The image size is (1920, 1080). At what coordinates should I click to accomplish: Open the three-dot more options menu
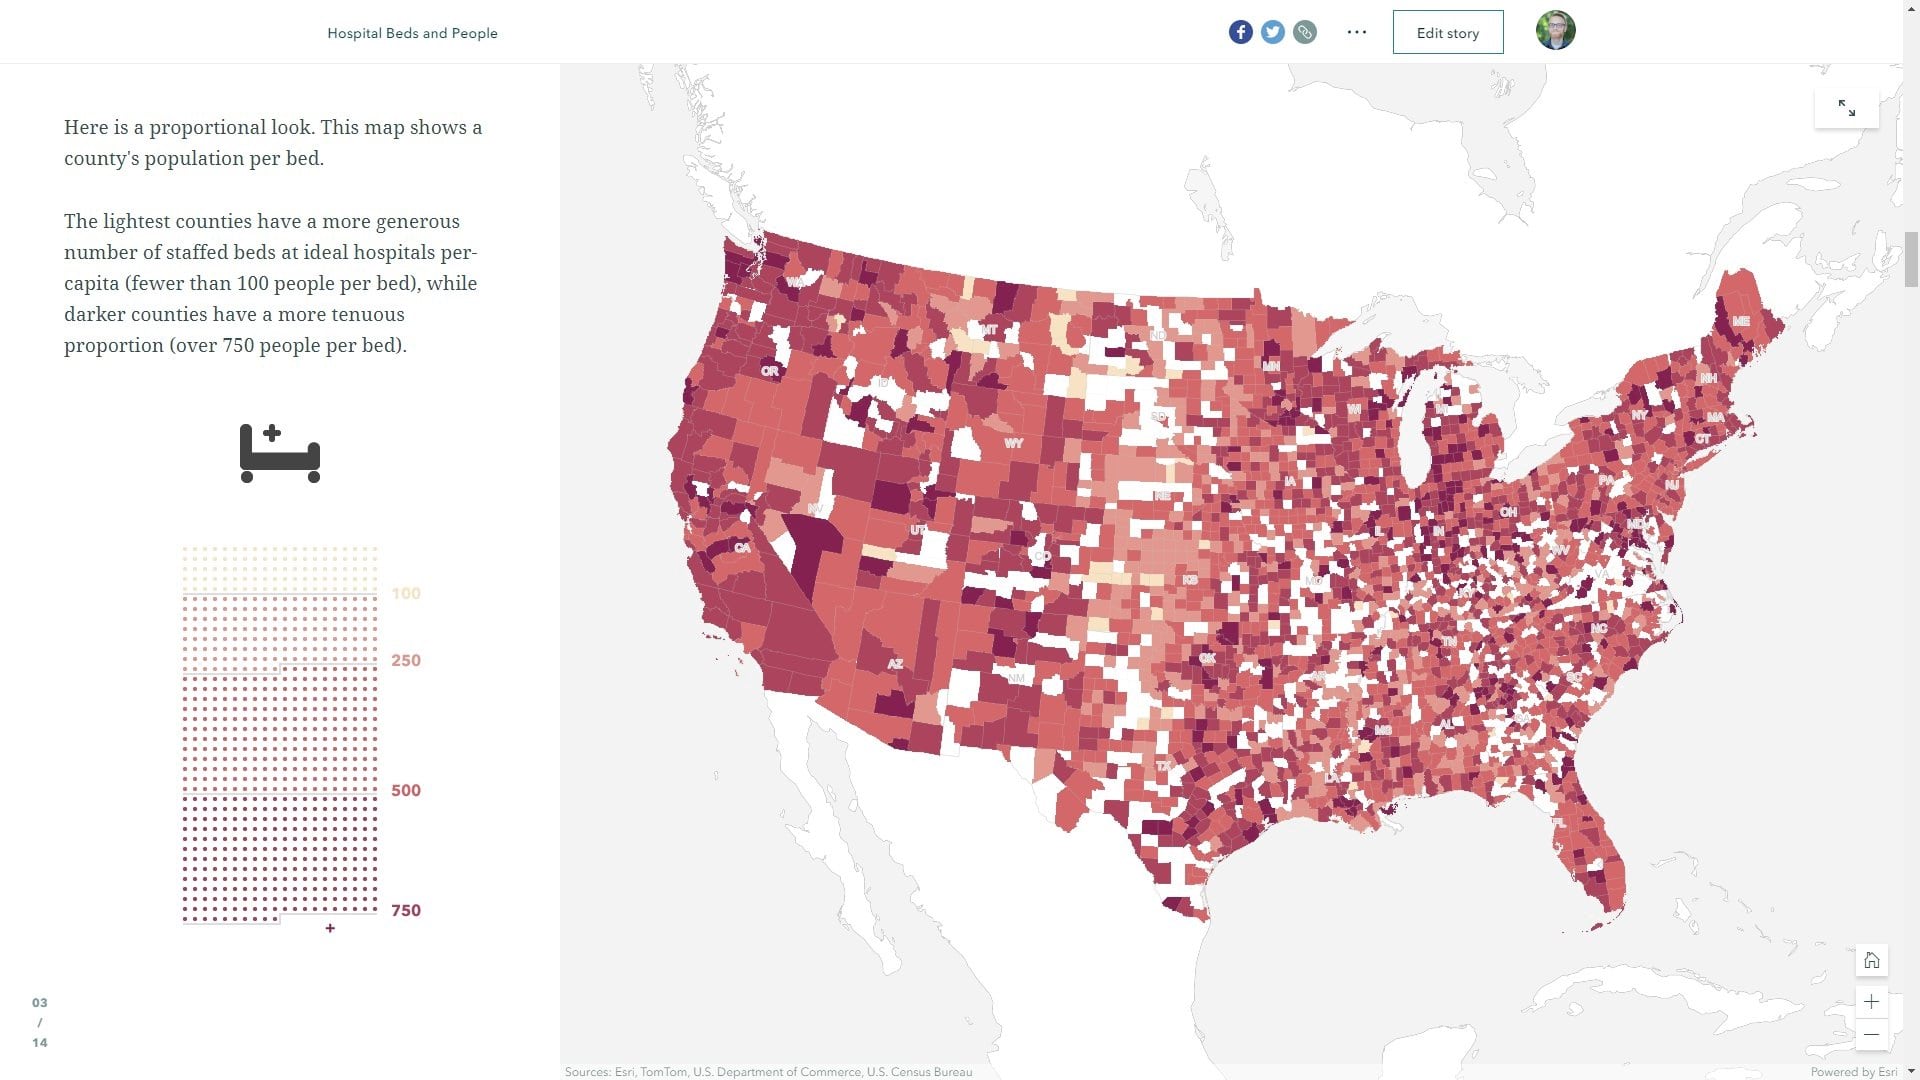click(1356, 32)
